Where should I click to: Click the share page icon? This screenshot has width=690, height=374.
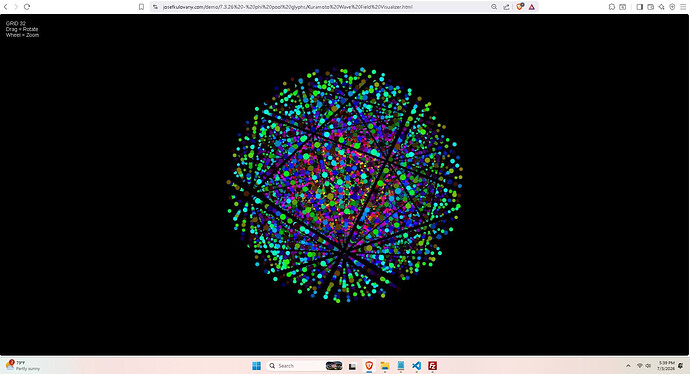pos(506,7)
